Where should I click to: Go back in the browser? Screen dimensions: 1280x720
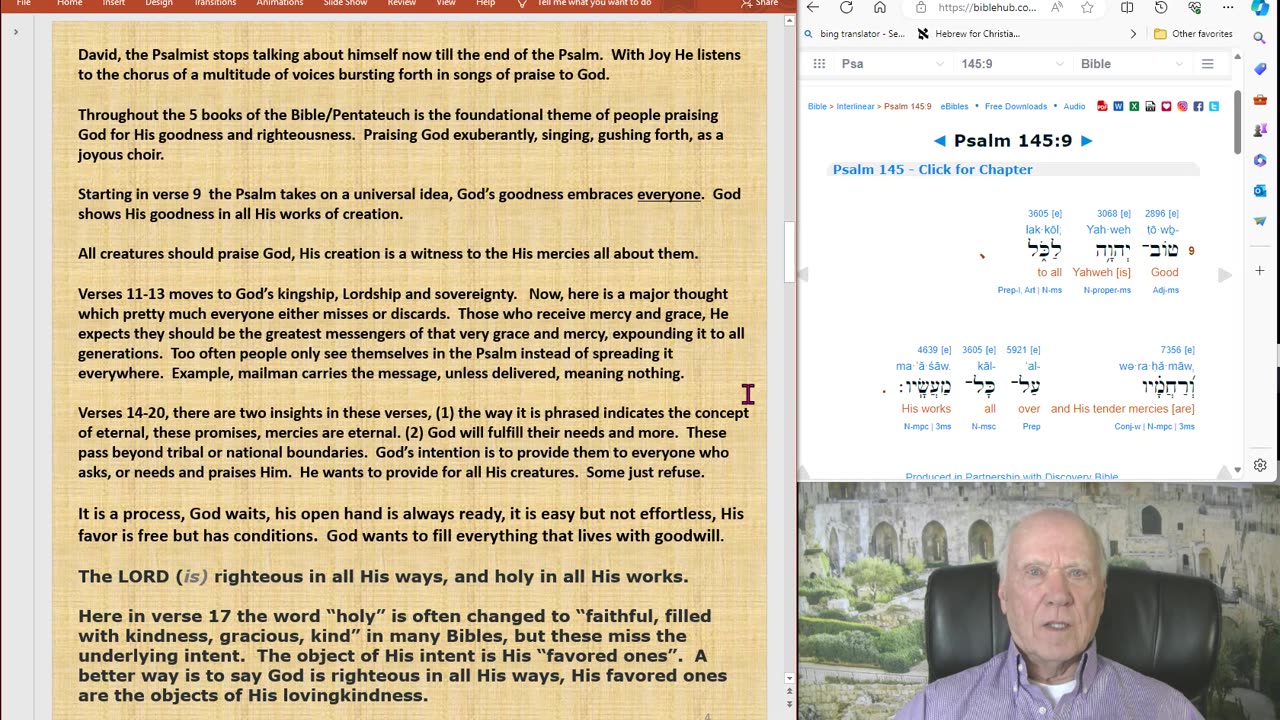(813, 7)
